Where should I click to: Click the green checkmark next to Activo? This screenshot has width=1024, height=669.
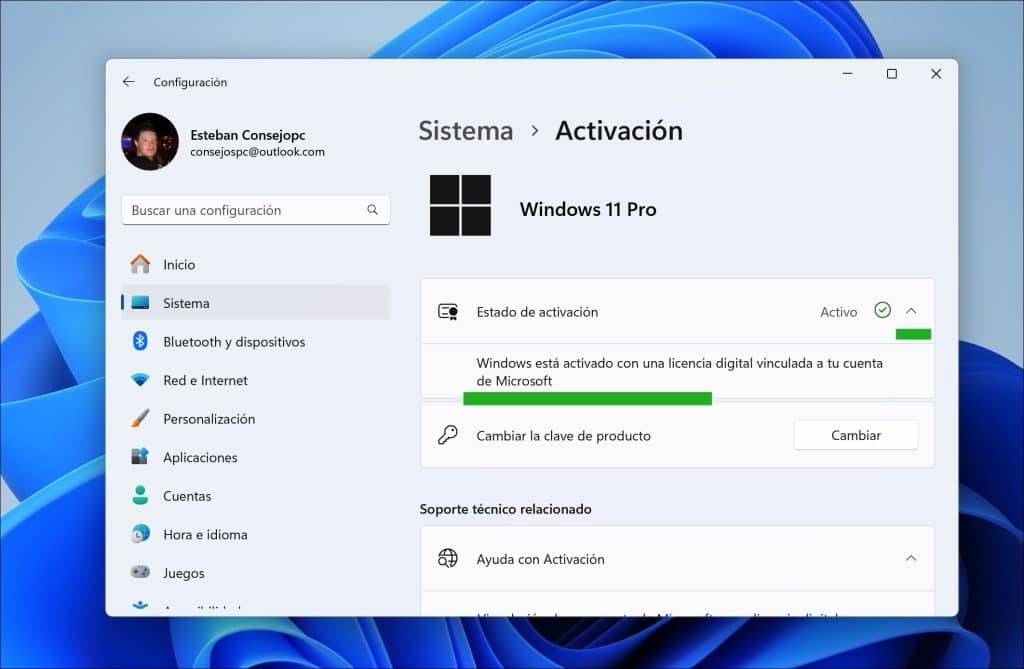(x=882, y=310)
